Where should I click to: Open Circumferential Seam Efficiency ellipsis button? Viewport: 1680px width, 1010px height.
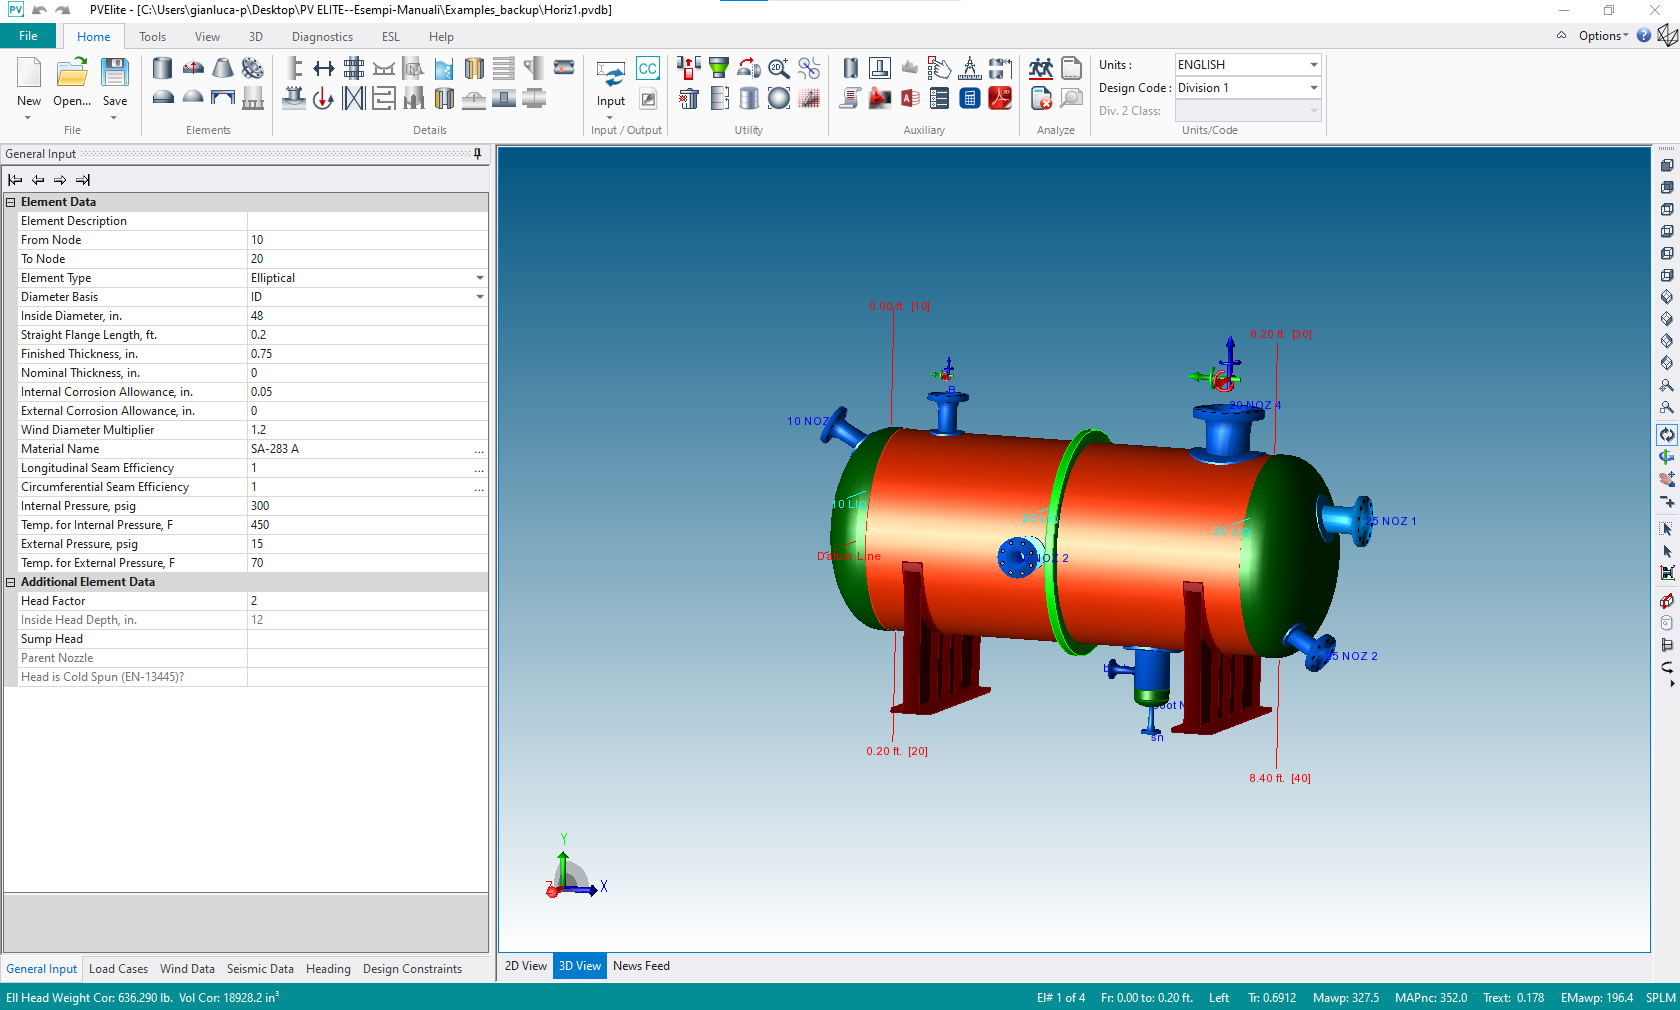(479, 487)
